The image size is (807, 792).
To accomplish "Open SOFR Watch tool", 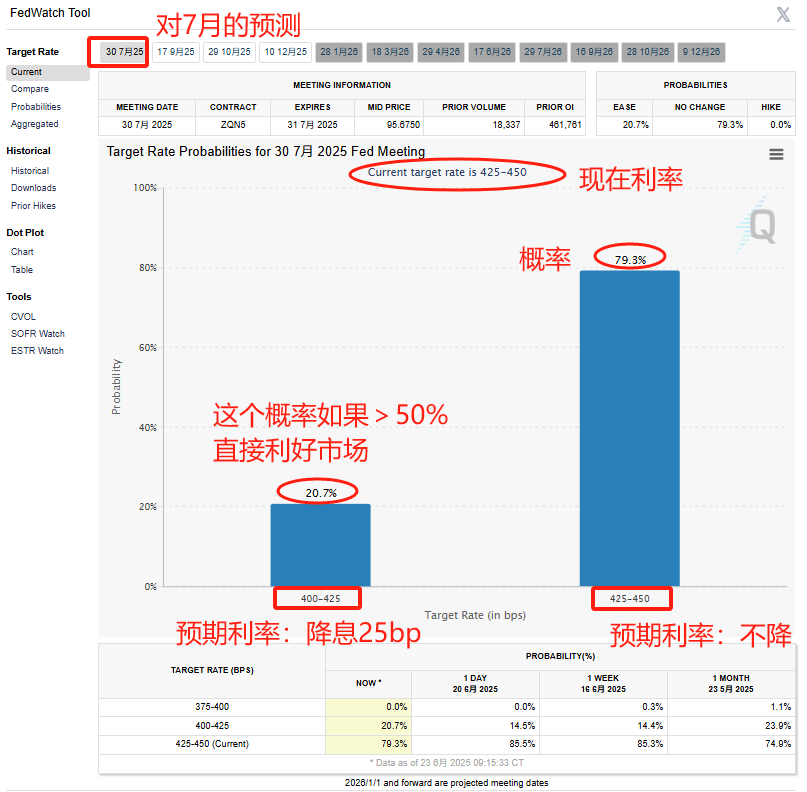I will click(x=38, y=333).
